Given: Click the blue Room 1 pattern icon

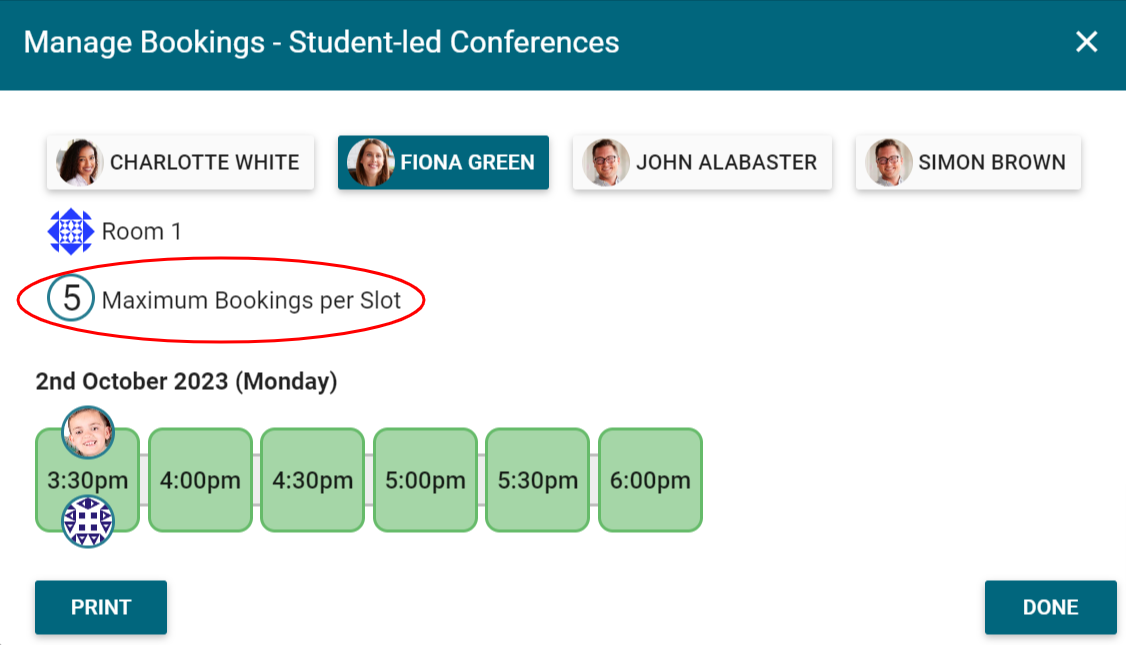Looking at the screenshot, I should click(x=70, y=232).
